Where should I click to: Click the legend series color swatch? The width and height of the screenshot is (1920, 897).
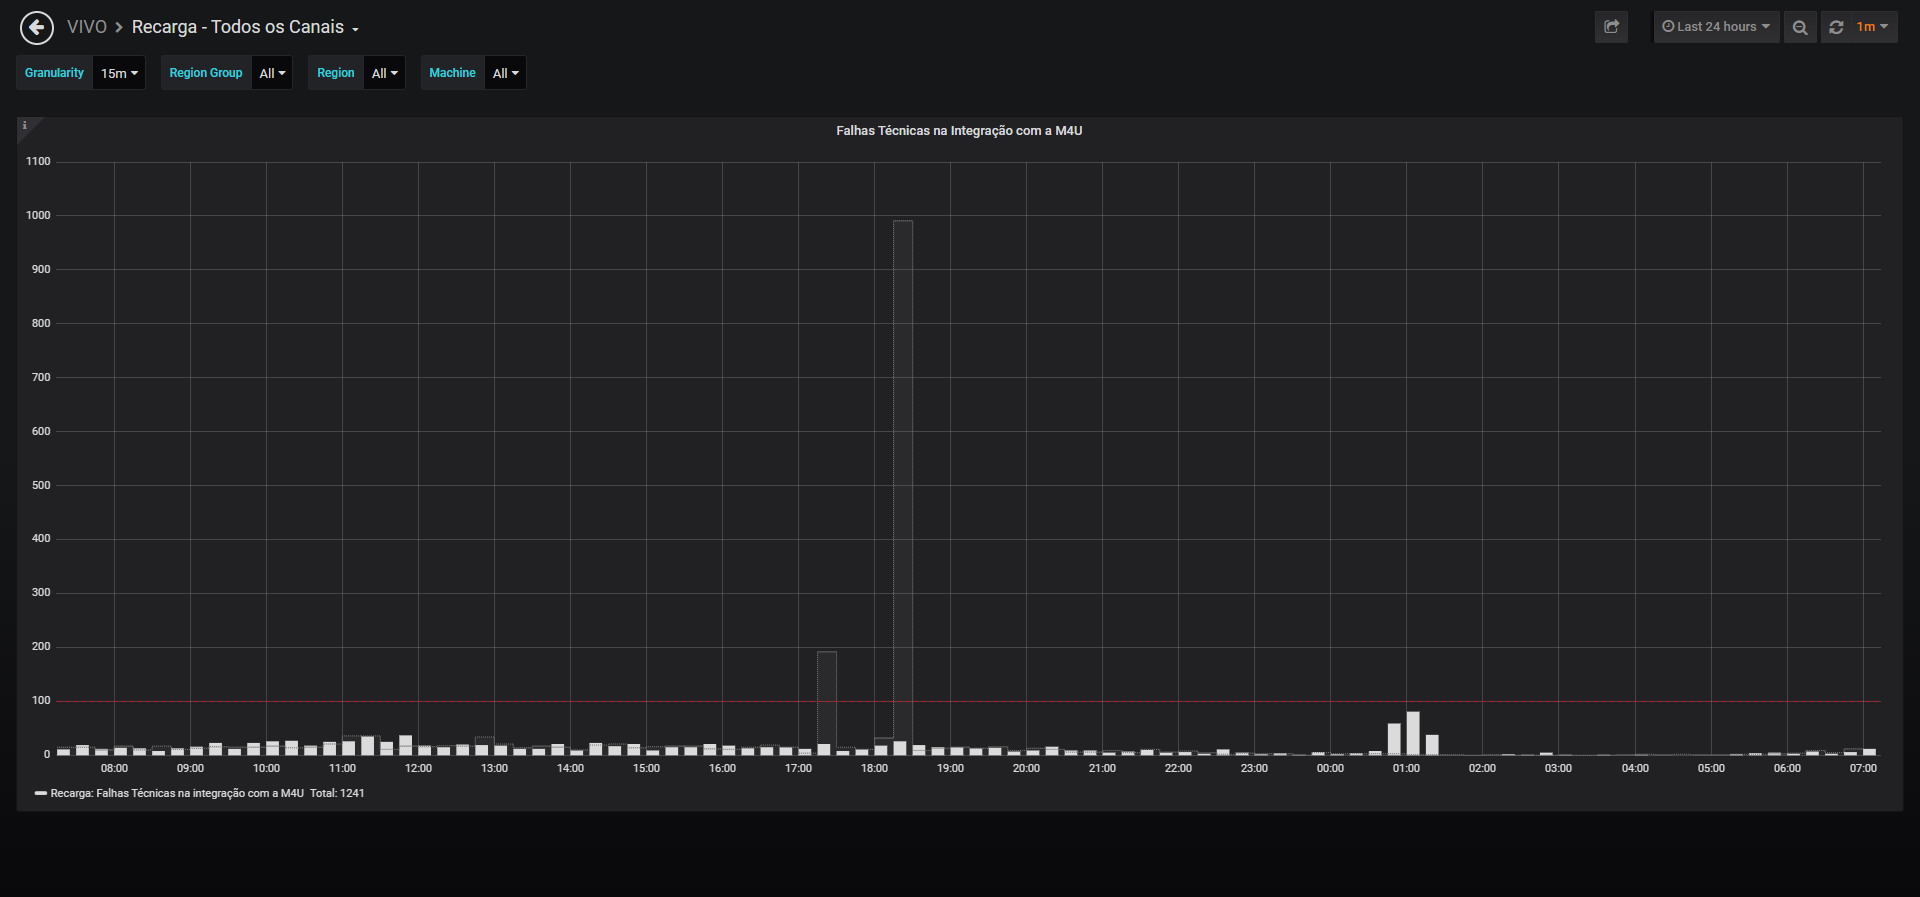point(41,793)
